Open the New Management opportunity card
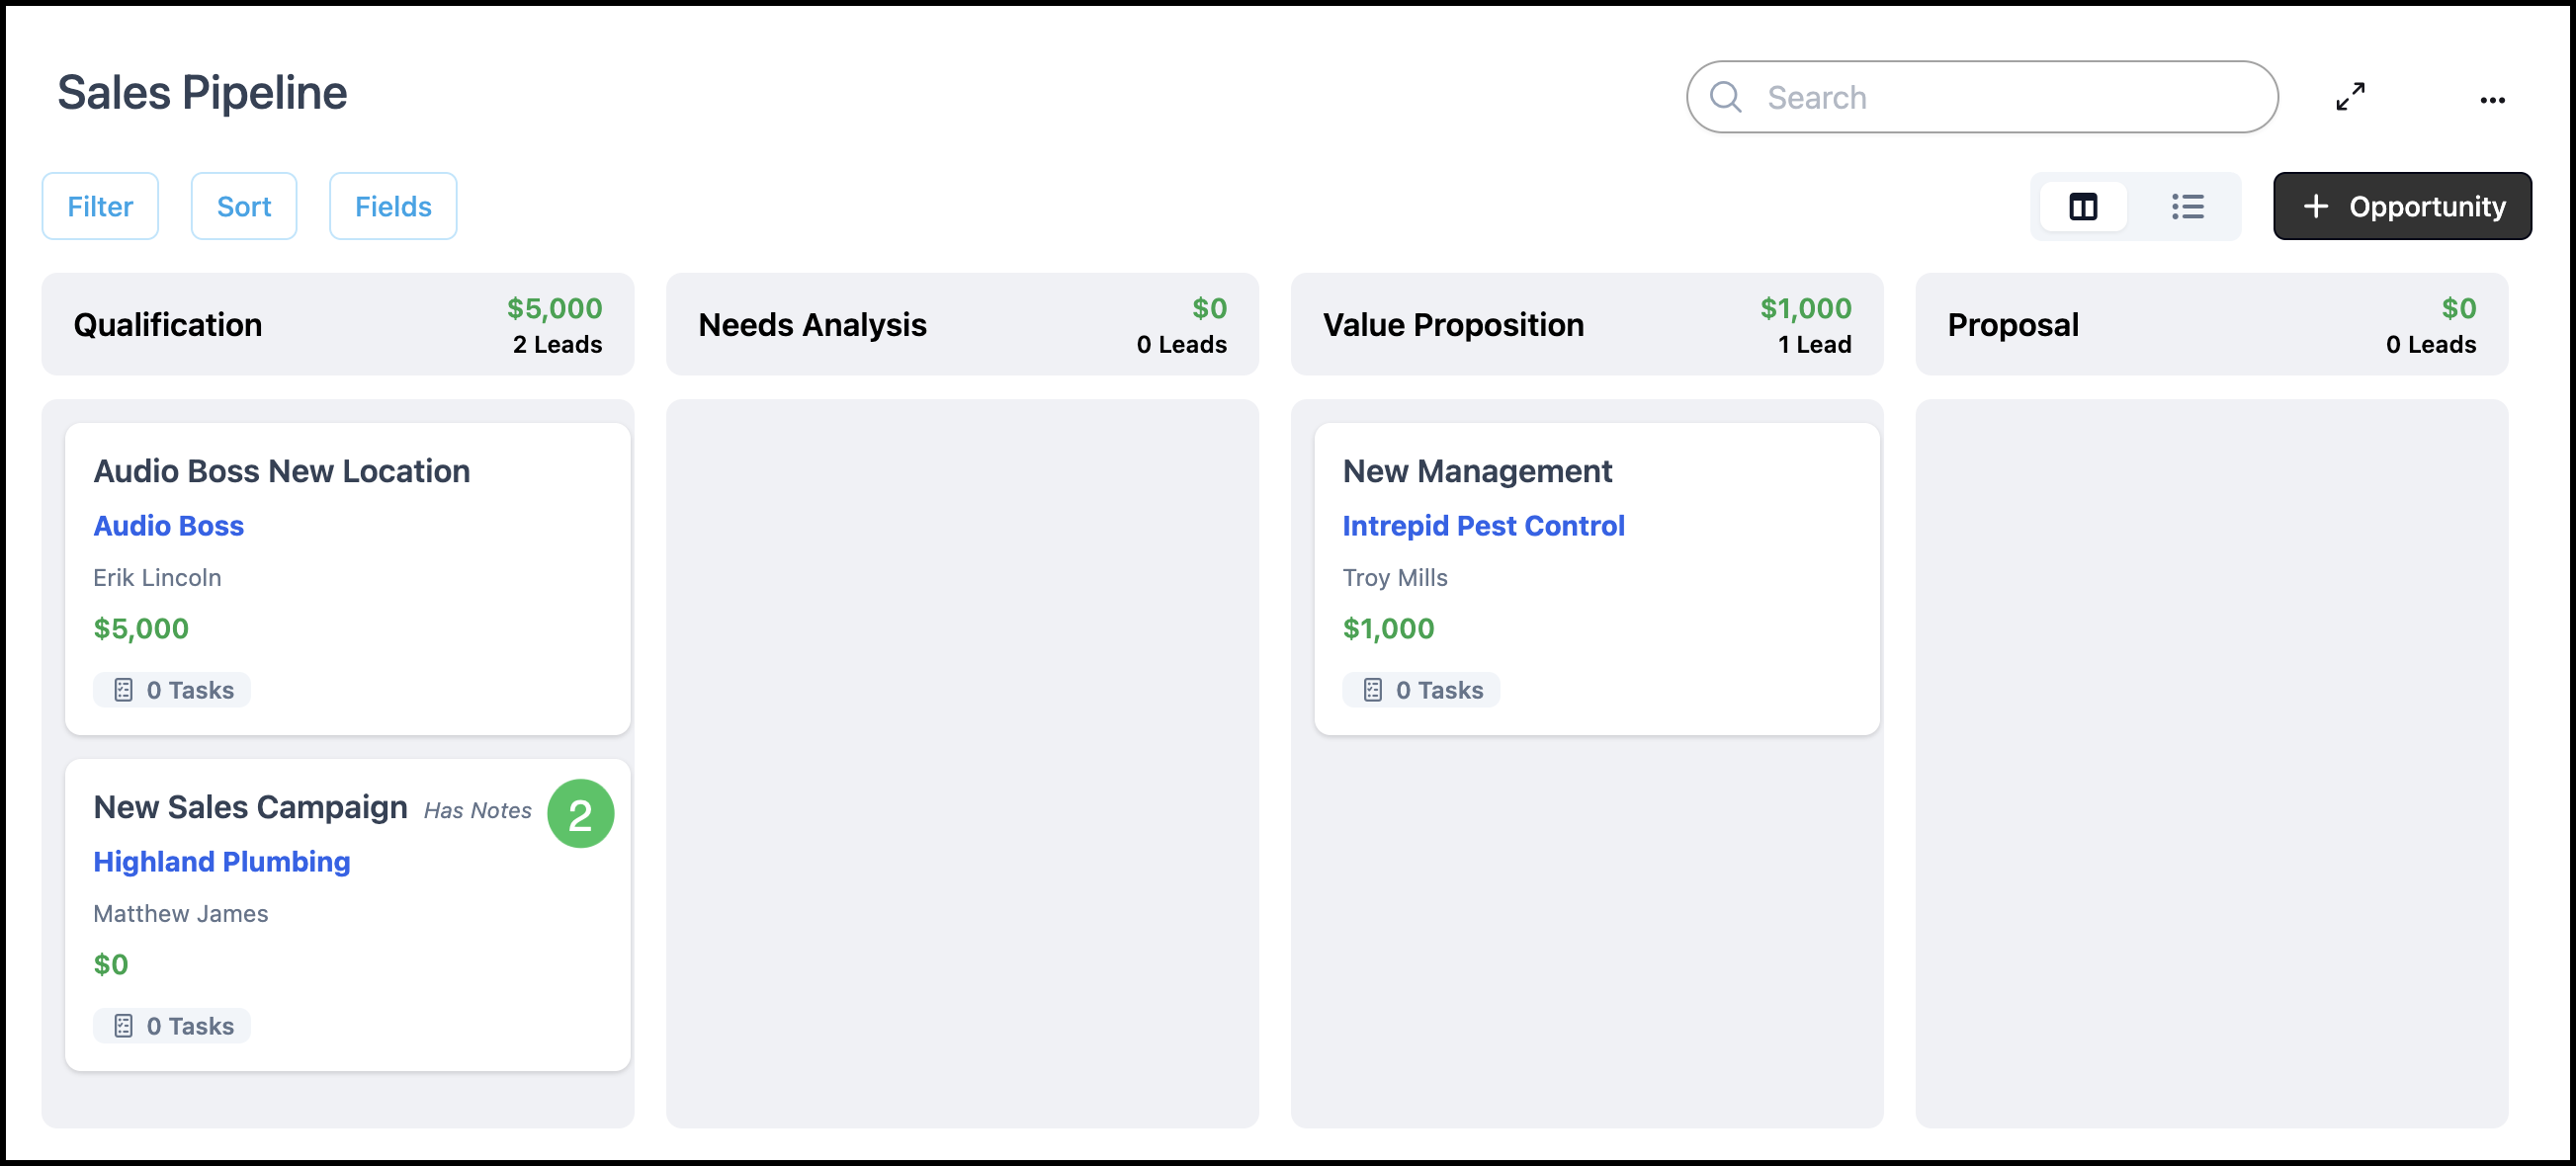 pyautogui.click(x=1477, y=471)
